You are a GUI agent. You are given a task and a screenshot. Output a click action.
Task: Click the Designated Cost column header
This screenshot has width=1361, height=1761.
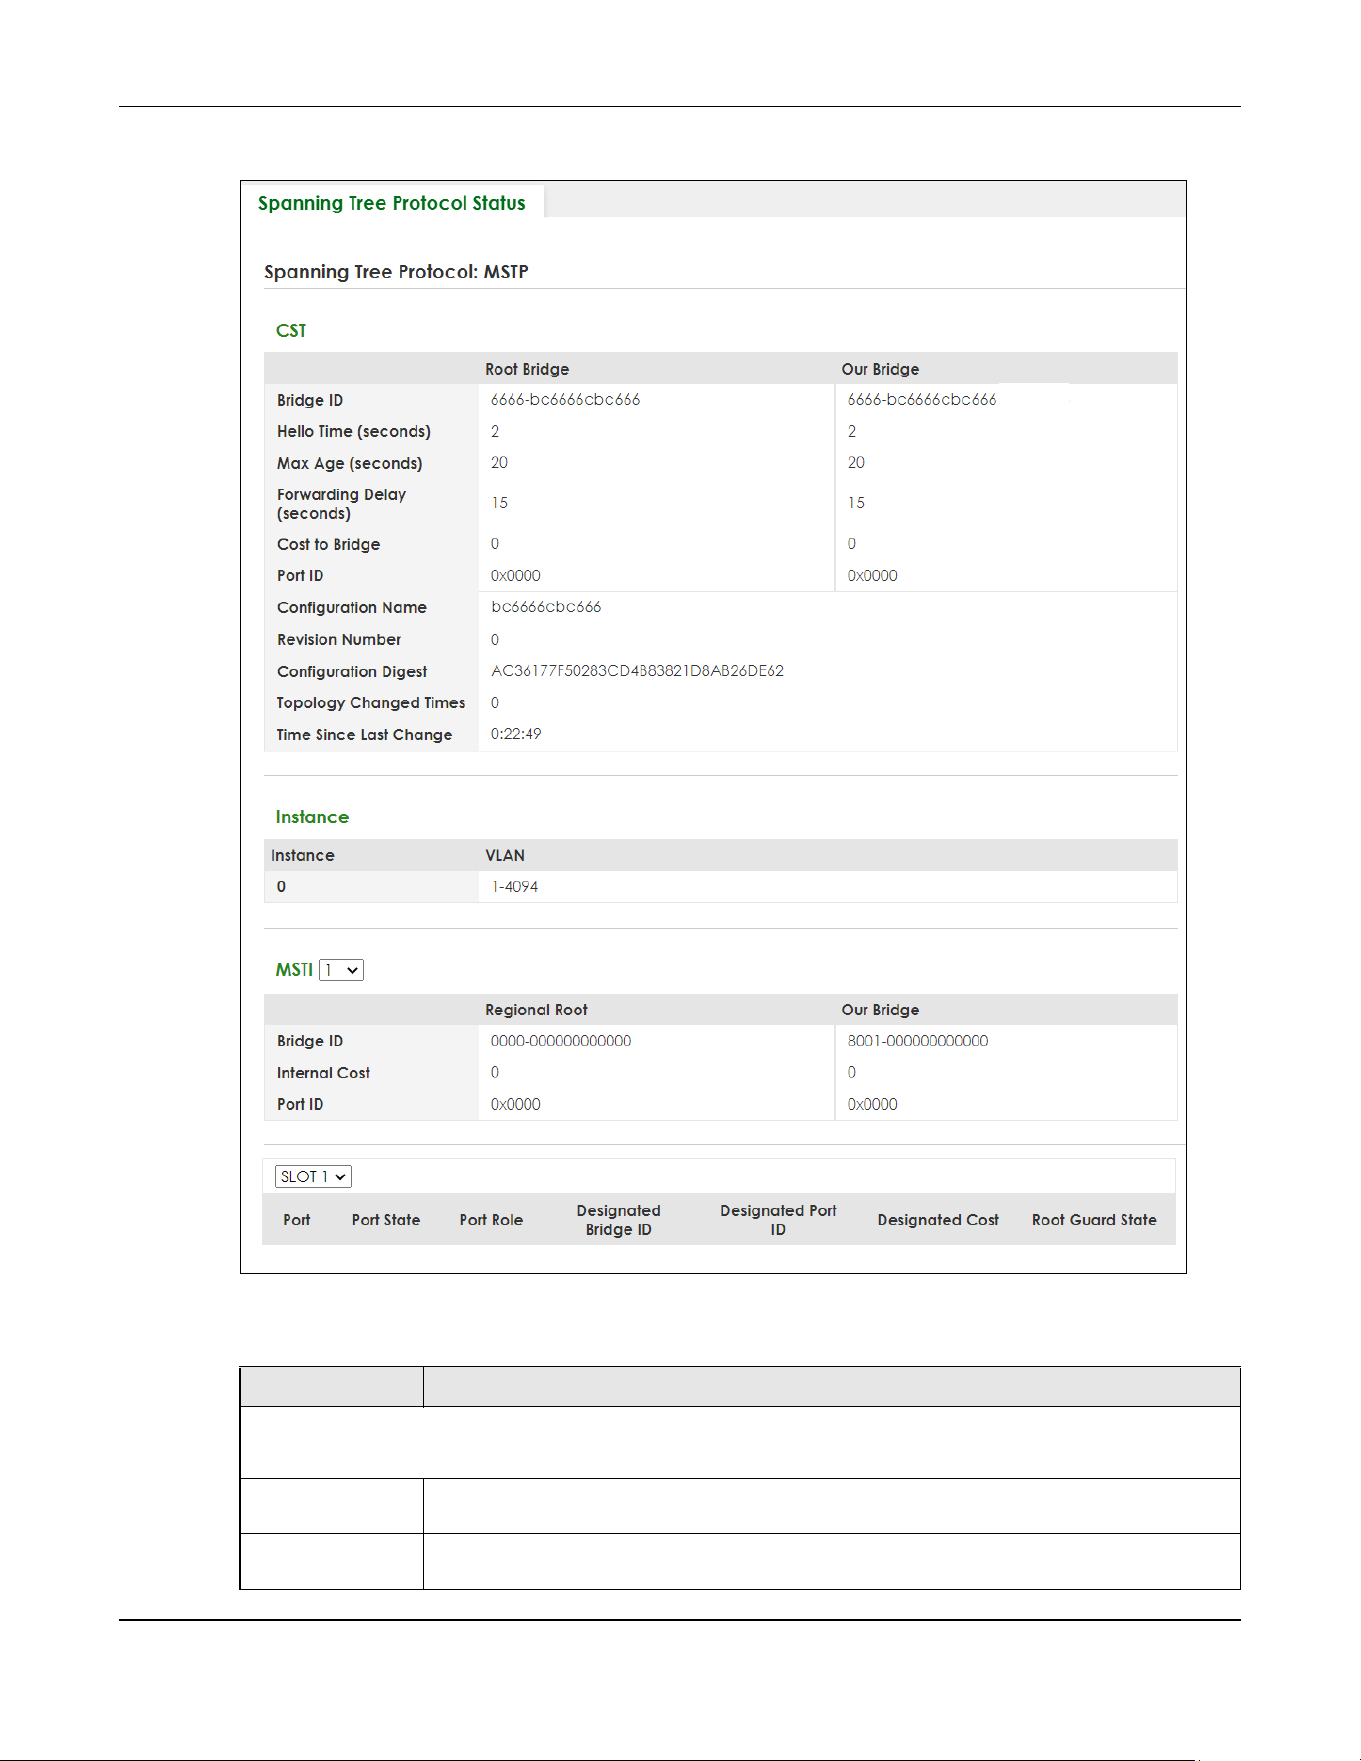938,1220
